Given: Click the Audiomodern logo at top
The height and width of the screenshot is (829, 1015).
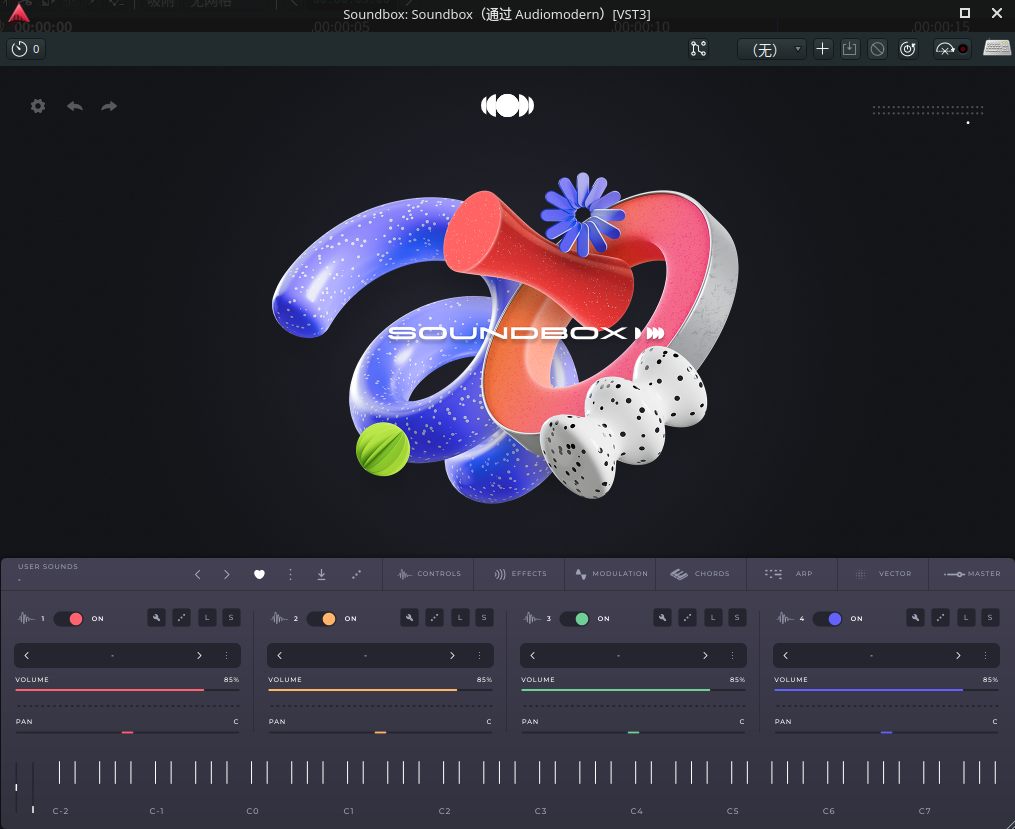Looking at the screenshot, I should 508,105.
